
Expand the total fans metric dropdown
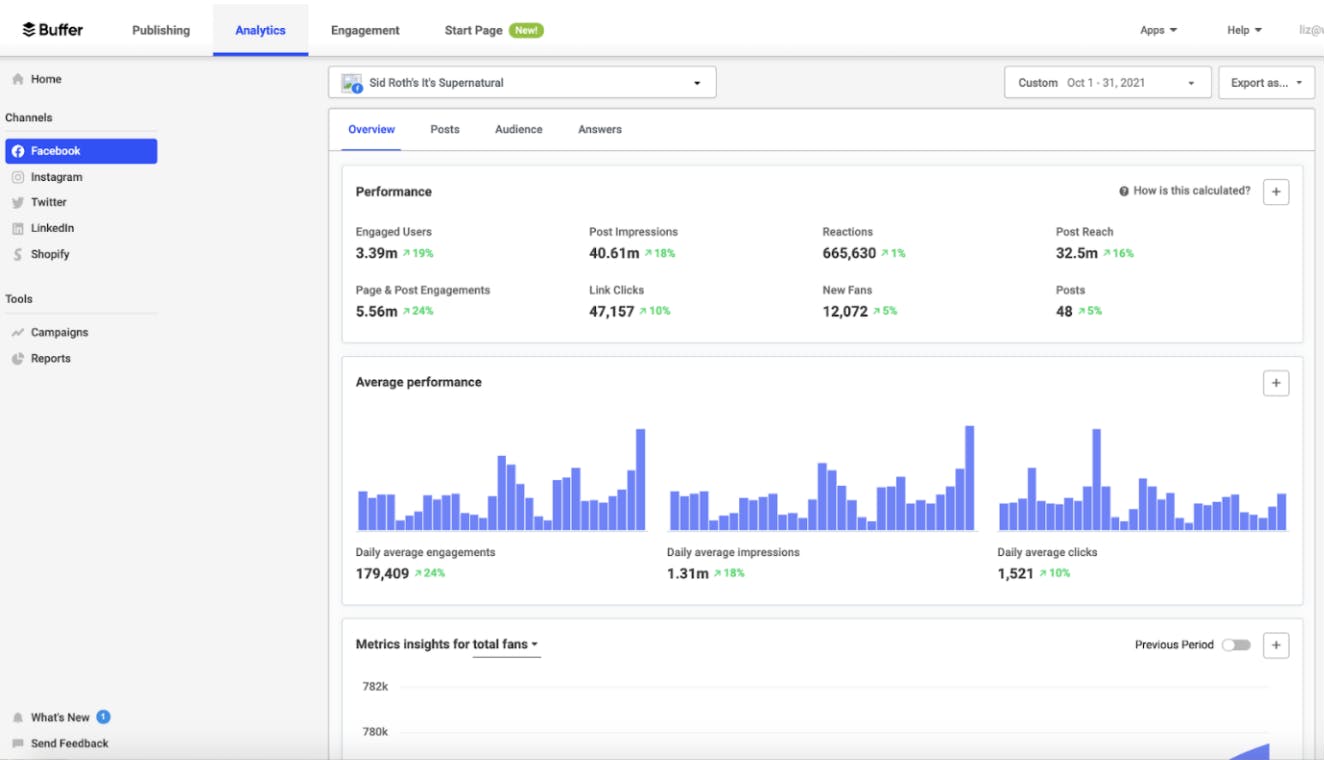(506, 645)
